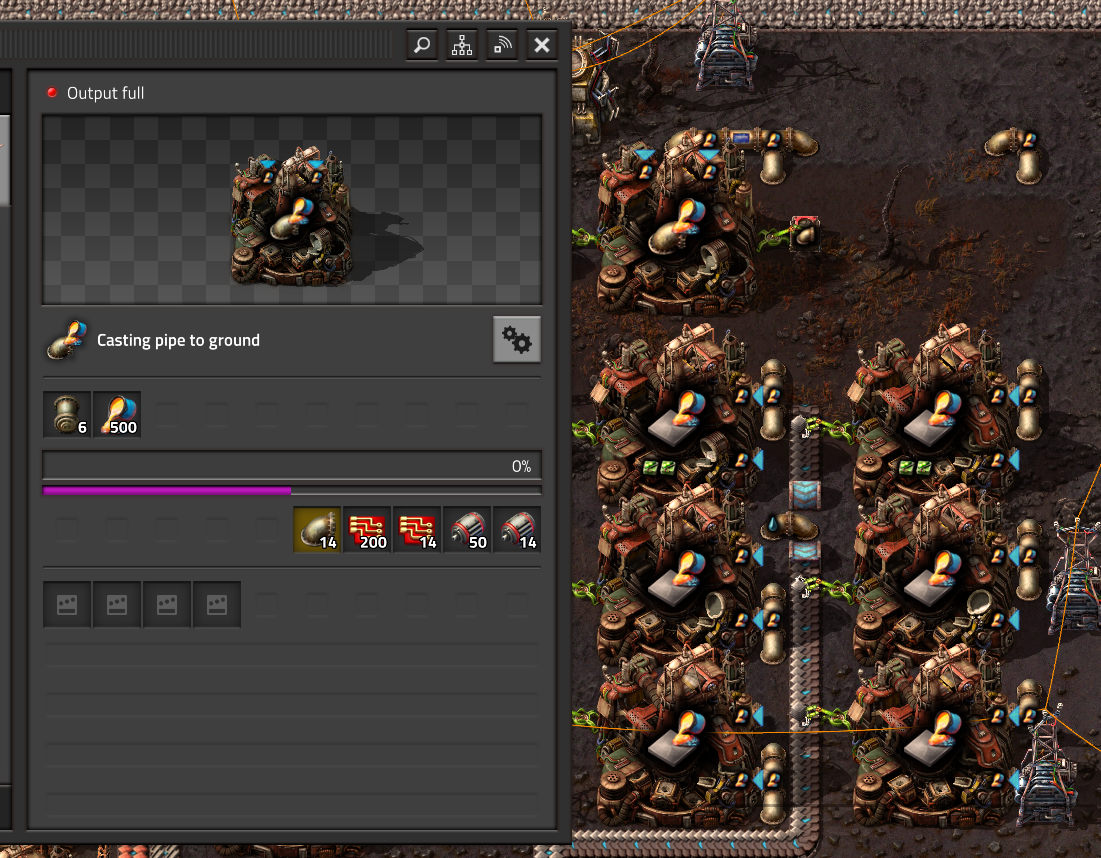Click the red Output full status indicator

point(54,92)
